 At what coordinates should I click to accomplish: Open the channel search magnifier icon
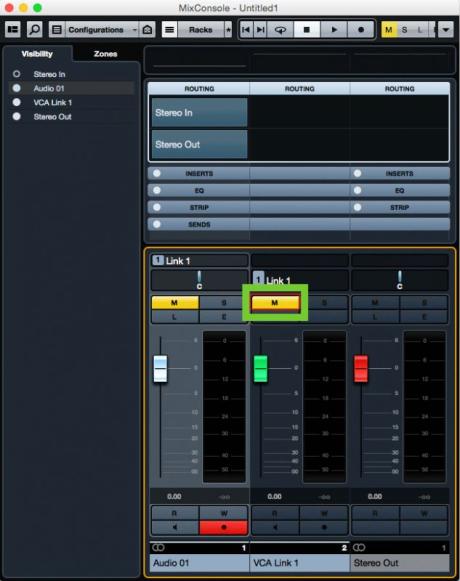34,29
